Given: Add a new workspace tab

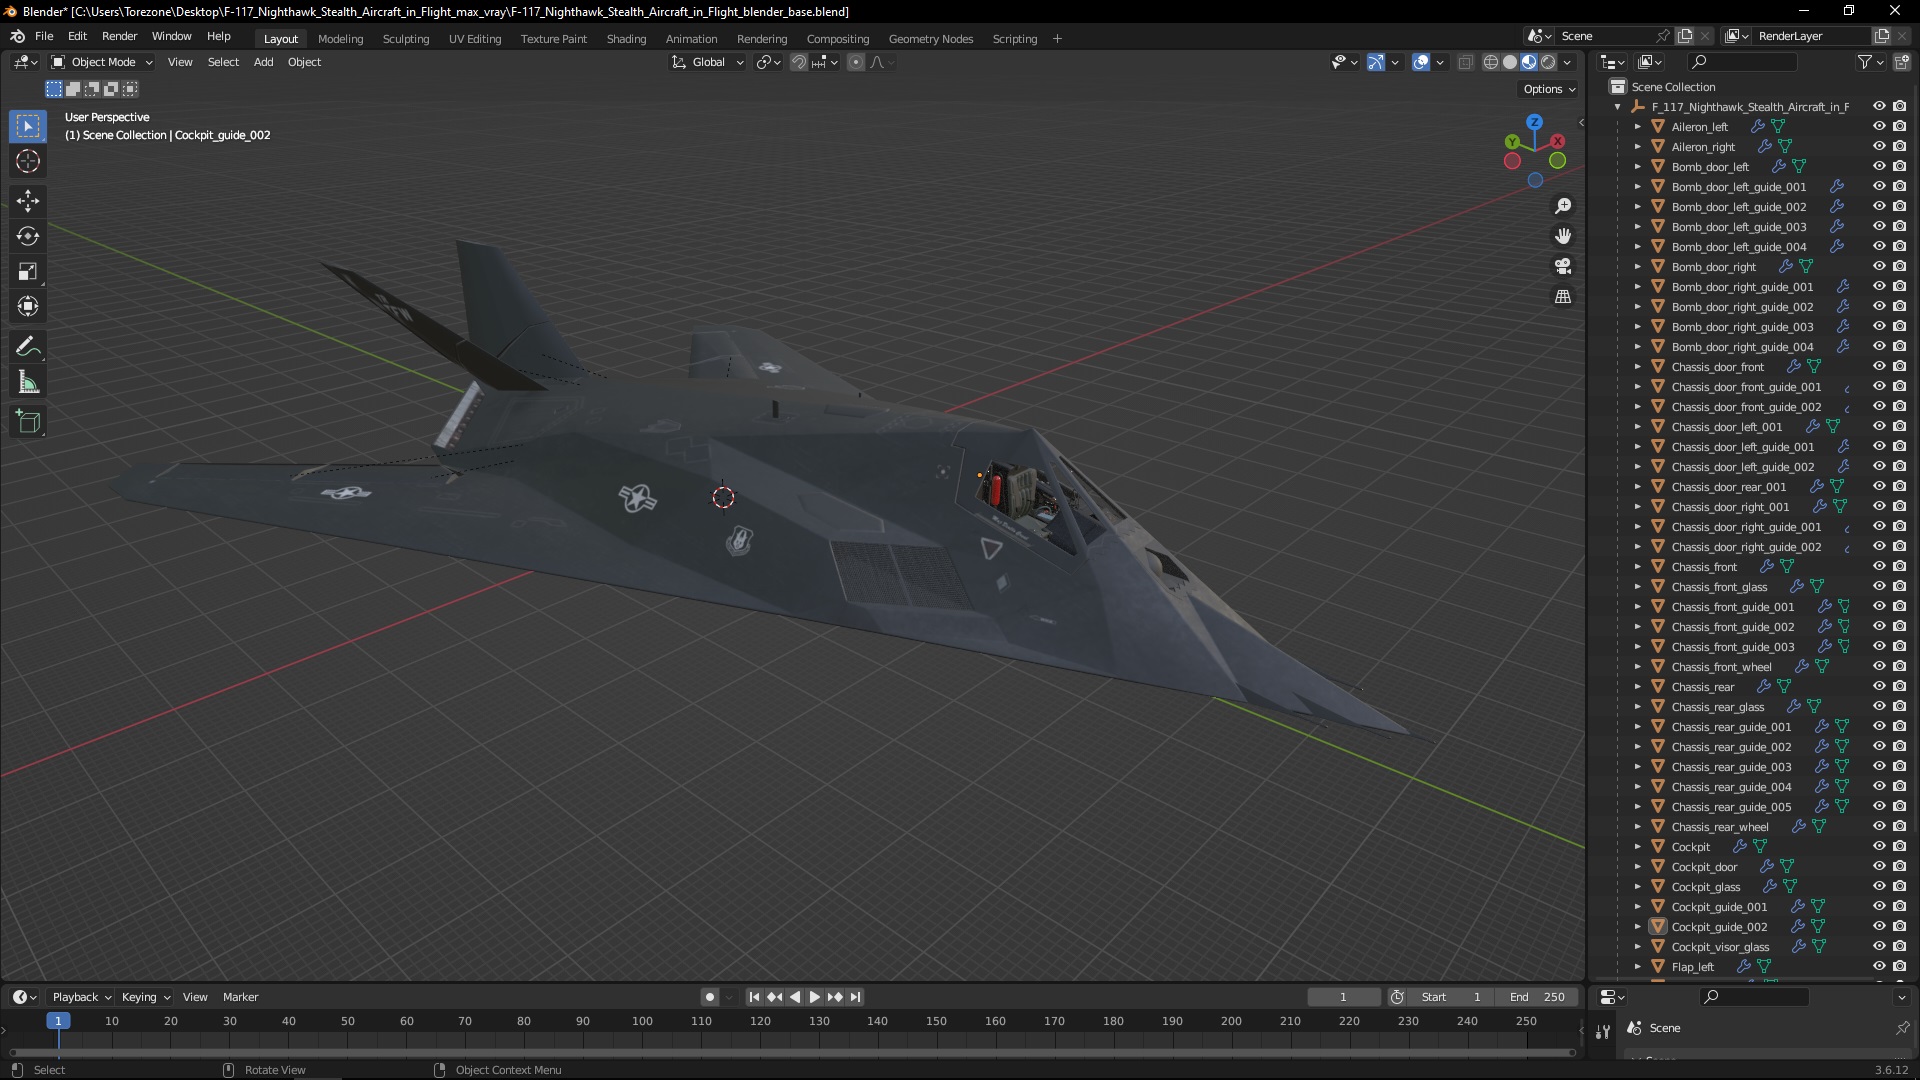Looking at the screenshot, I should pos(1057,39).
